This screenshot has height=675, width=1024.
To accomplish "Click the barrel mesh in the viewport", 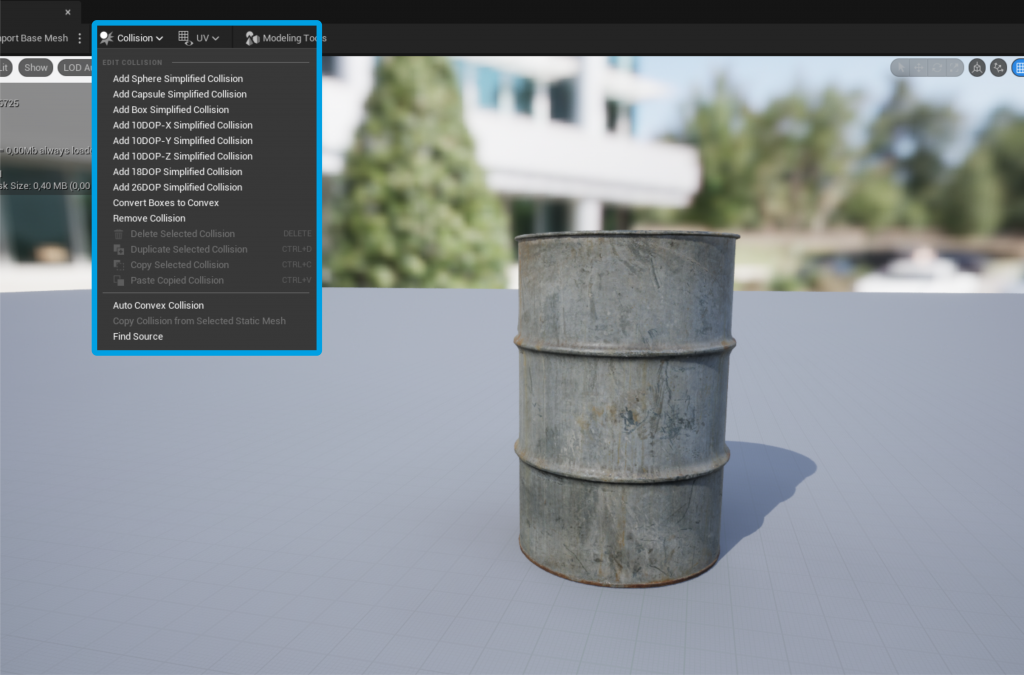I will [x=625, y=408].
